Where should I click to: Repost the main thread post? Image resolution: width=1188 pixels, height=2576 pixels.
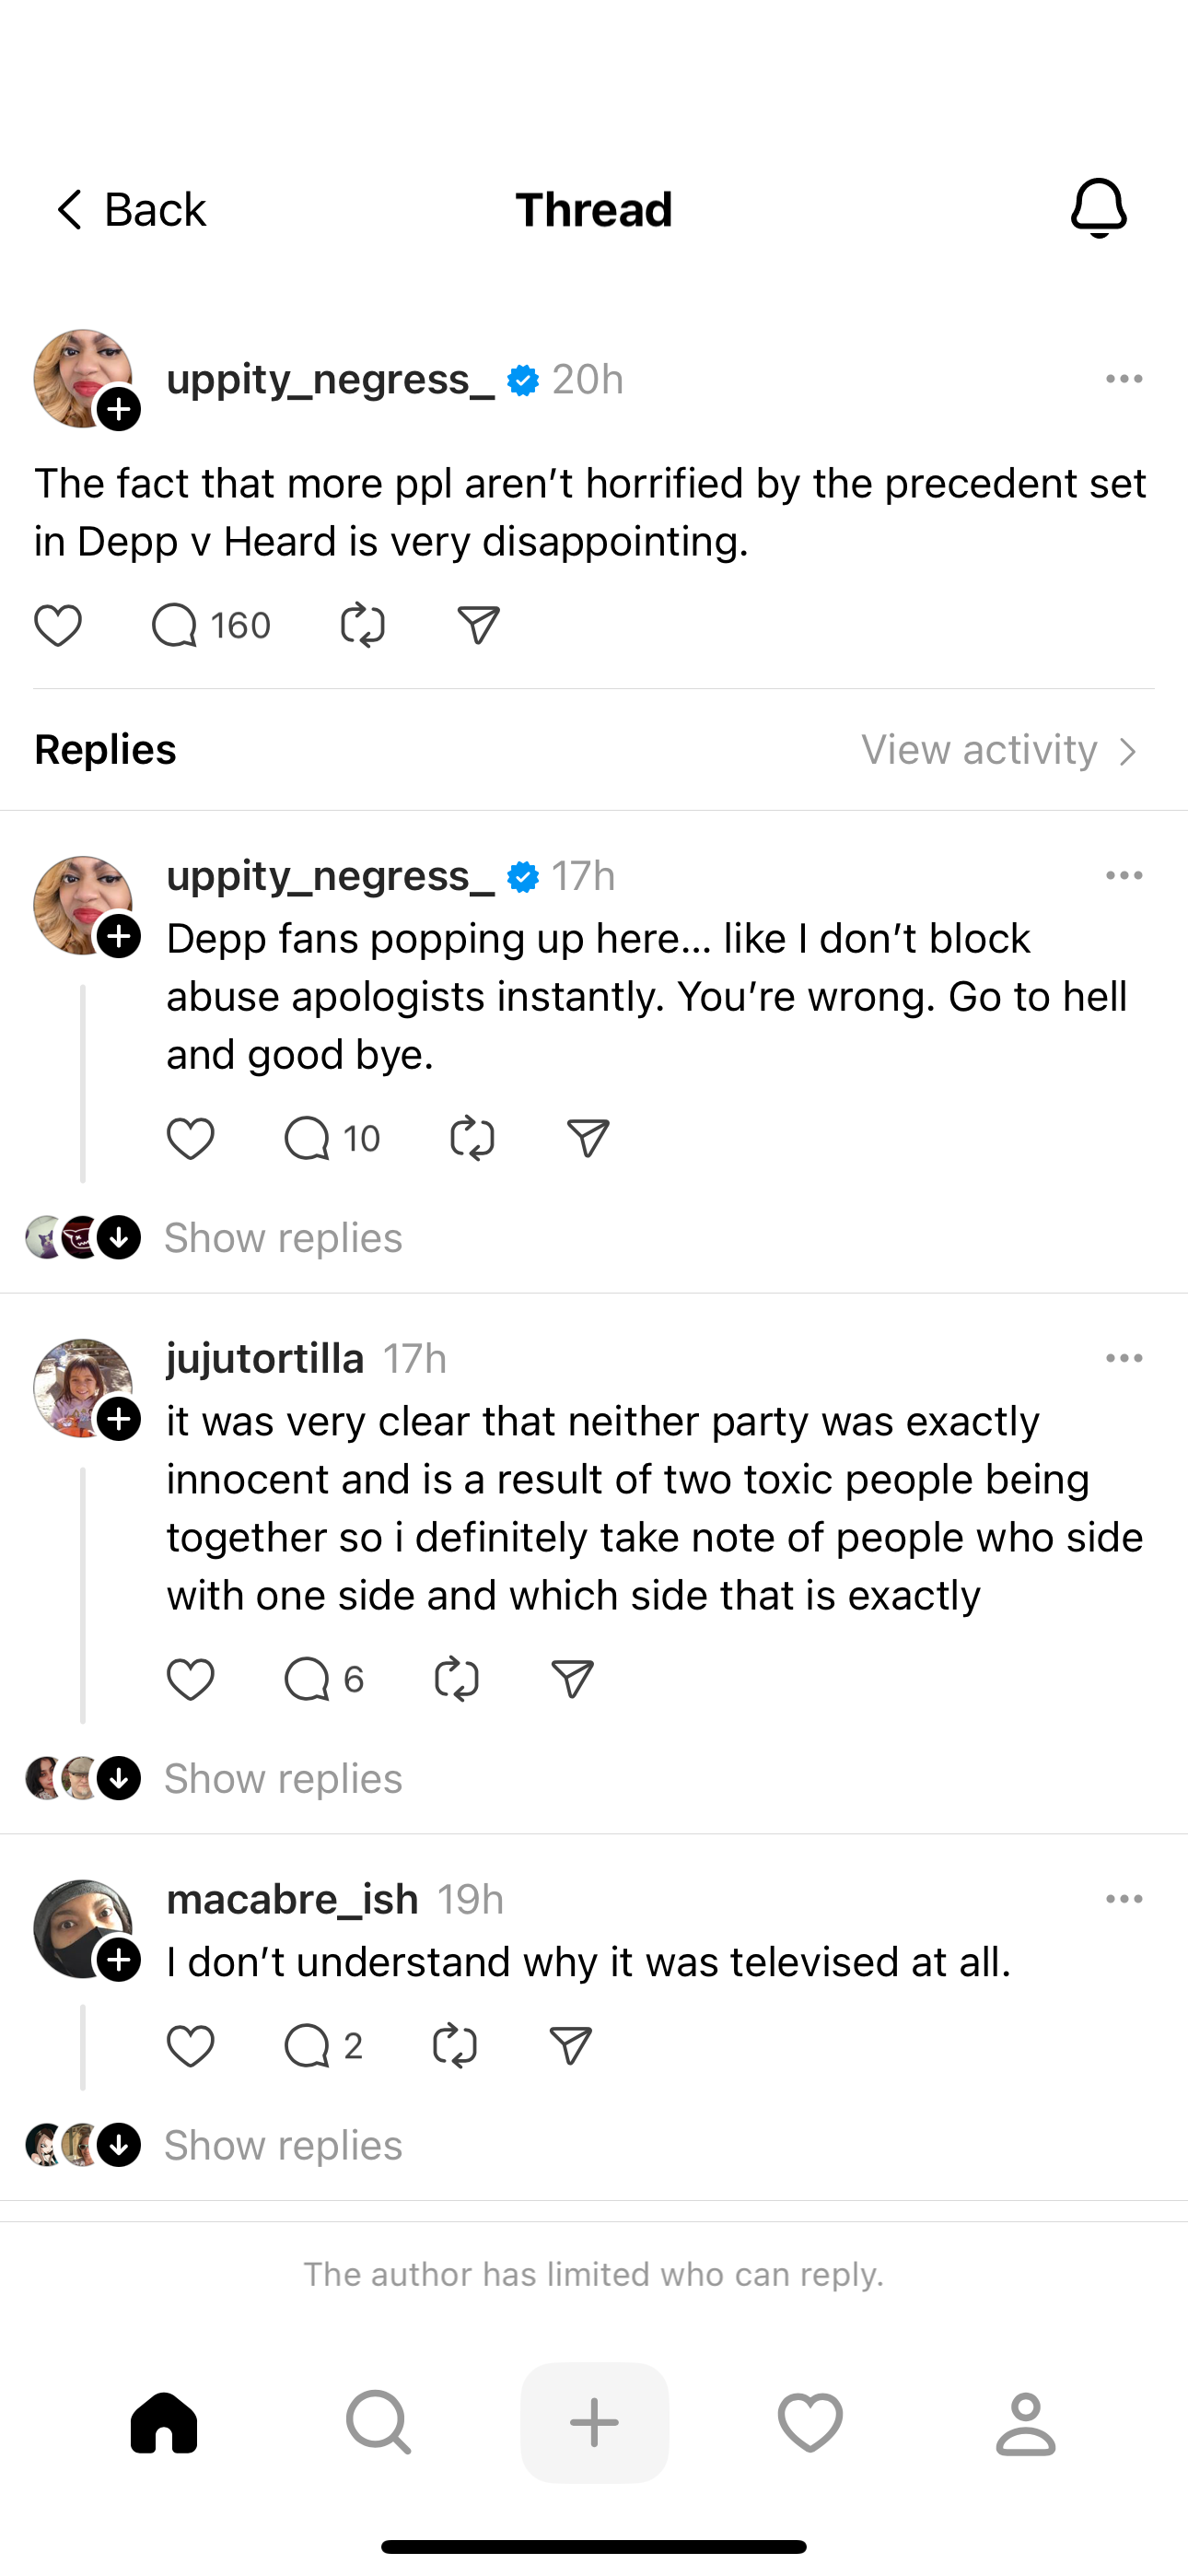coord(362,626)
